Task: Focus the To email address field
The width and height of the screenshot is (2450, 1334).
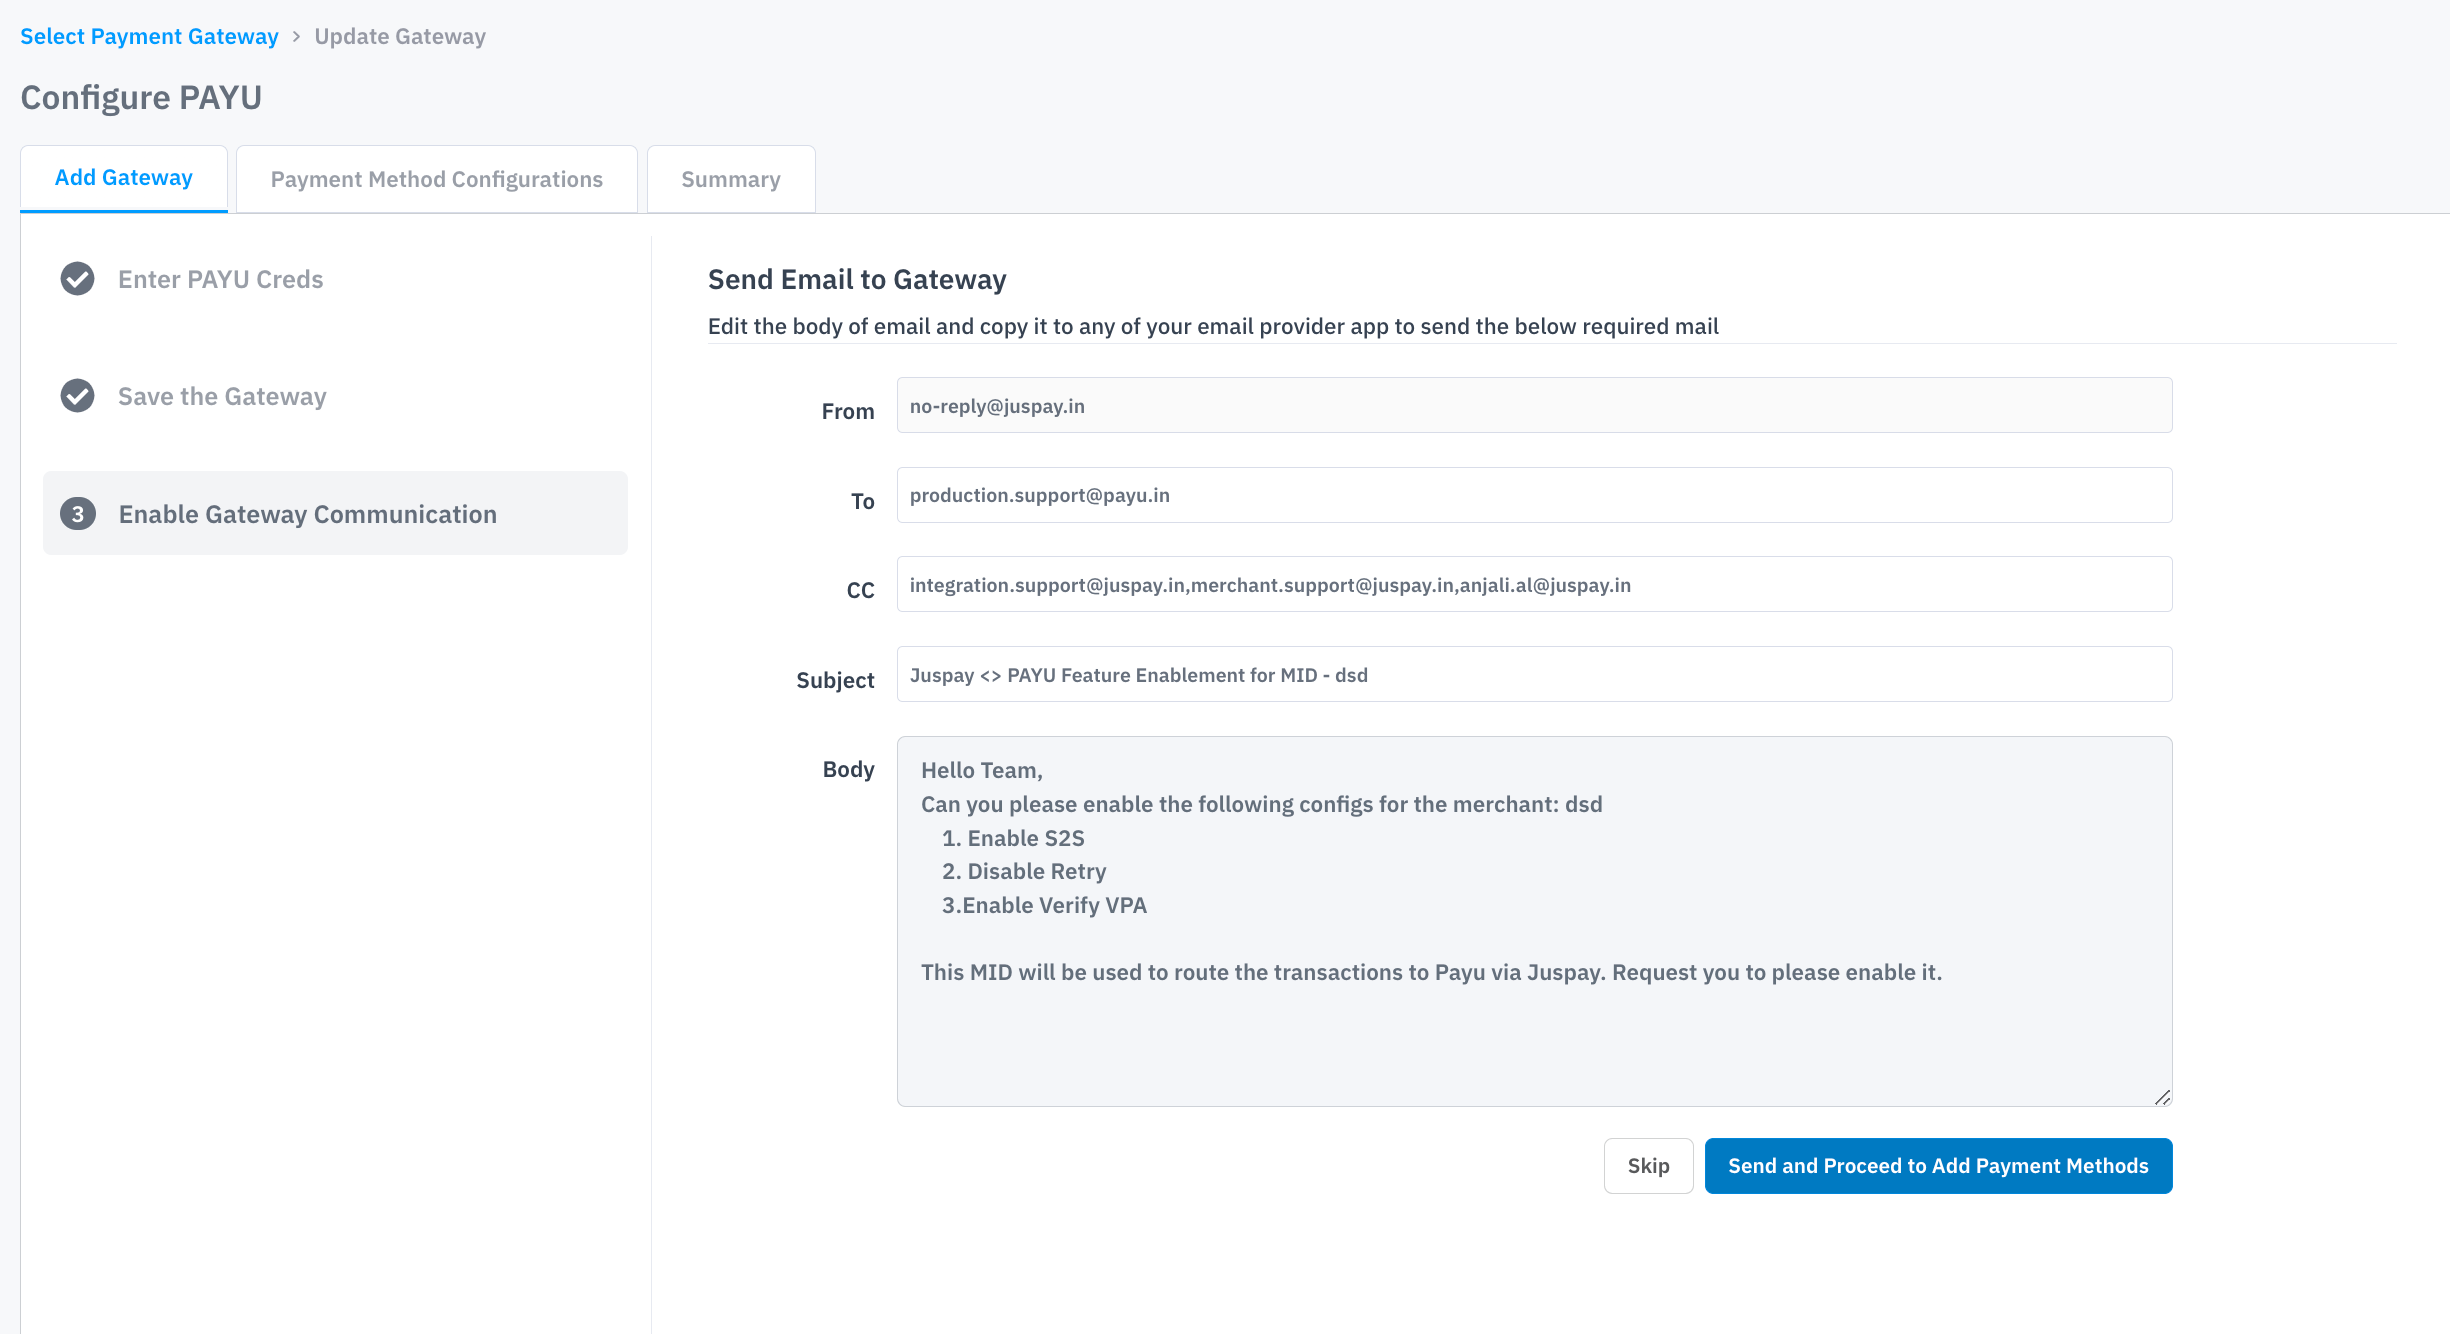Action: click(1534, 495)
